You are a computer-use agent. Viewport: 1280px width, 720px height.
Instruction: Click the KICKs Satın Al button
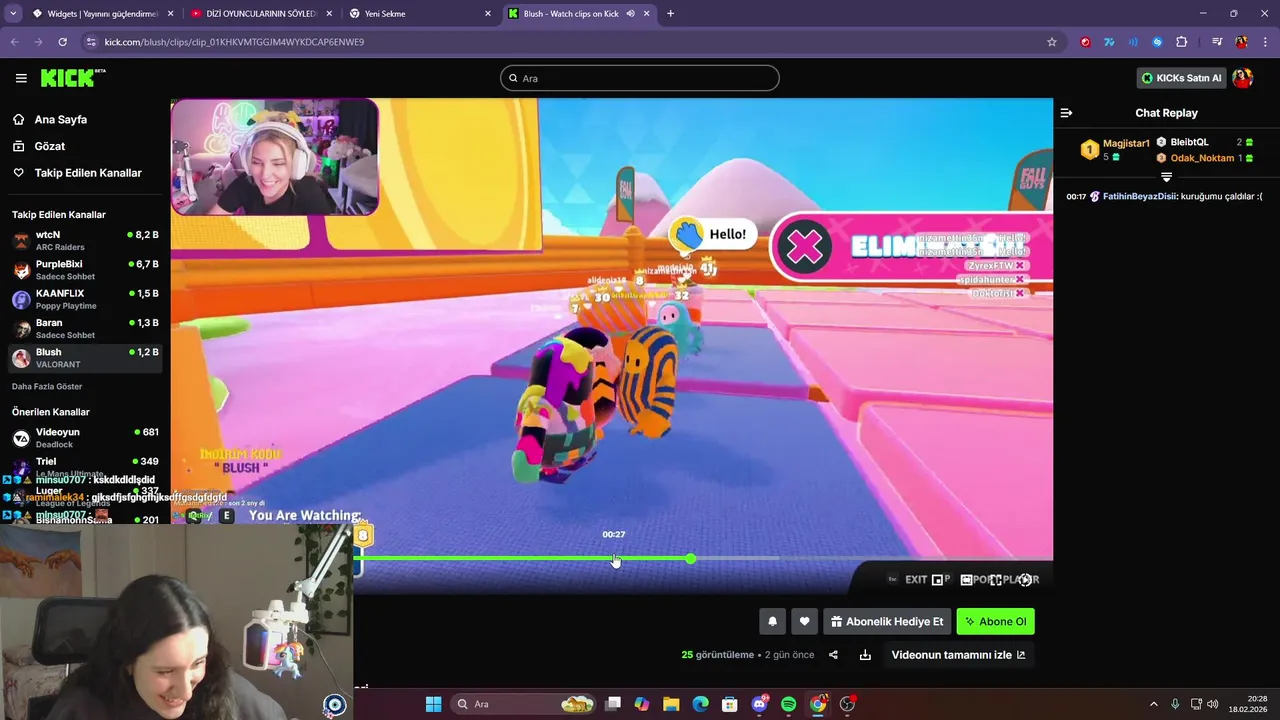tap(1180, 78)
